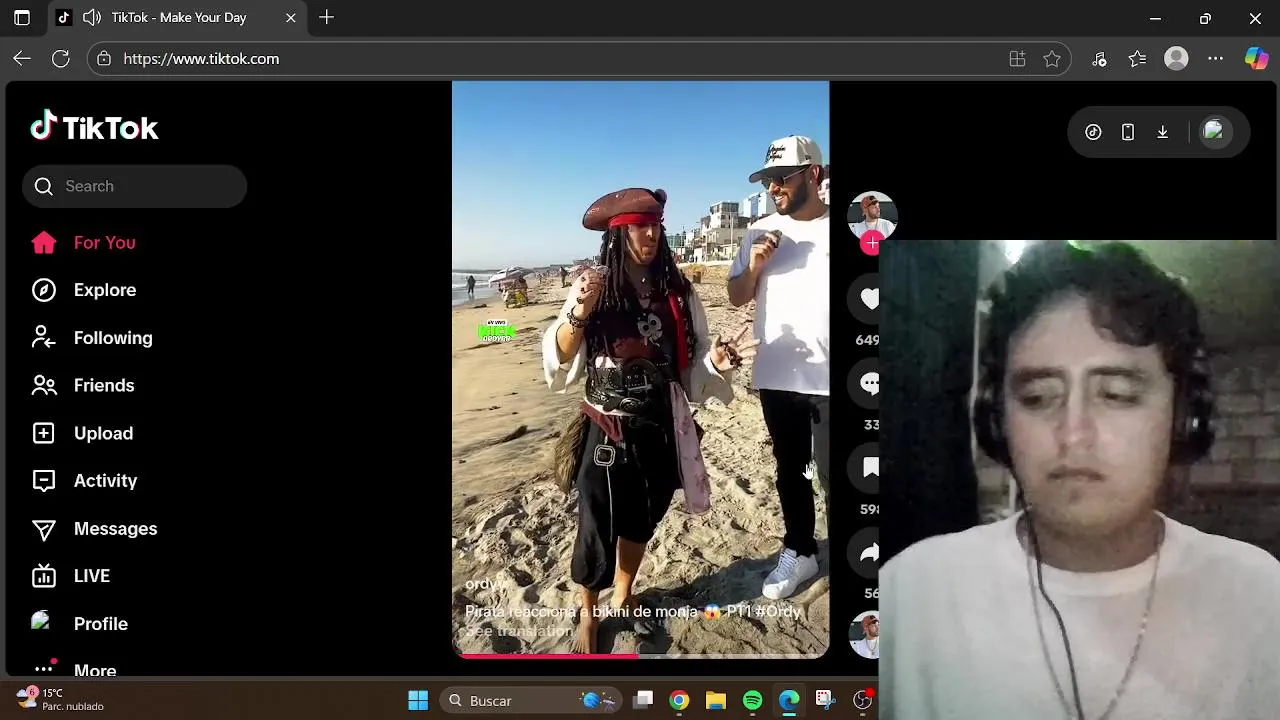Click the download desktop app icon
Viewport: 1280px width, 720px height.
1163,132
